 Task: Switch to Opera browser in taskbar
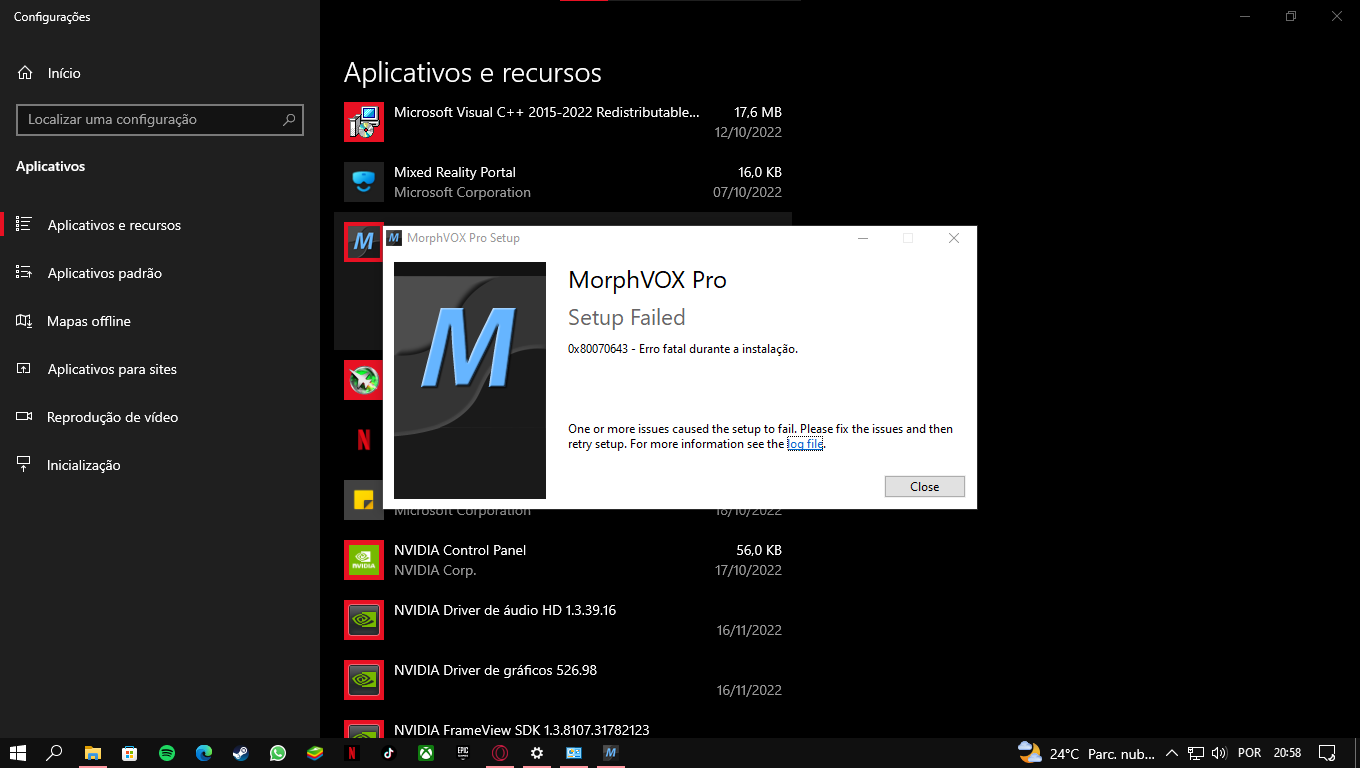point(500,753)
